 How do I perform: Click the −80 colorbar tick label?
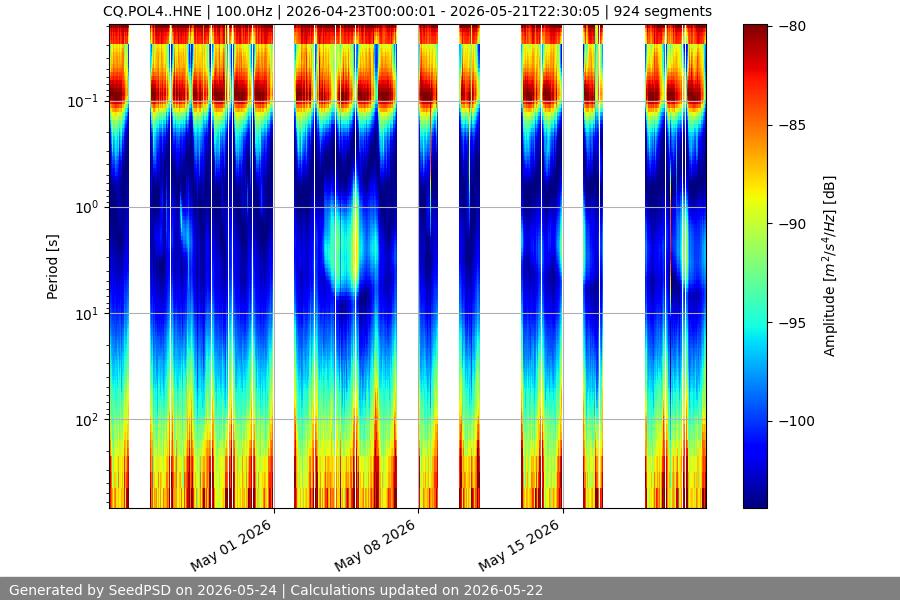click(x=793, y=26)
